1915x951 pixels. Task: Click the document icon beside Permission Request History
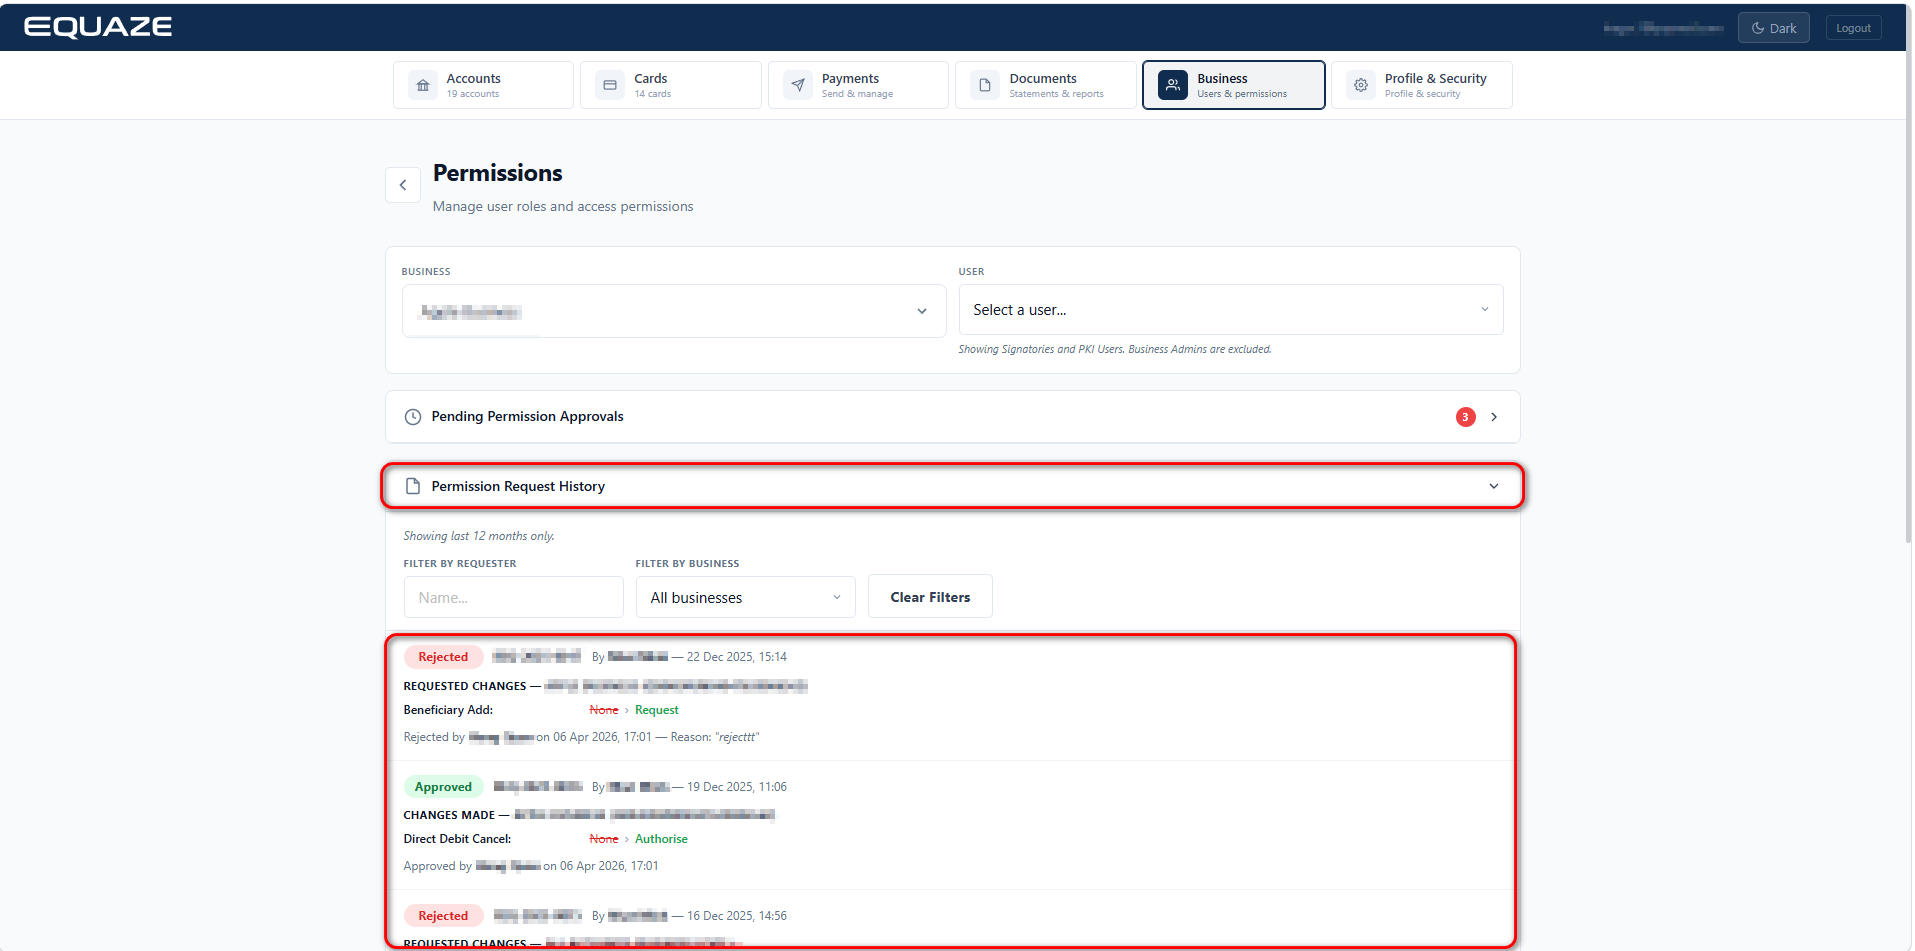(x=412, y=486)
